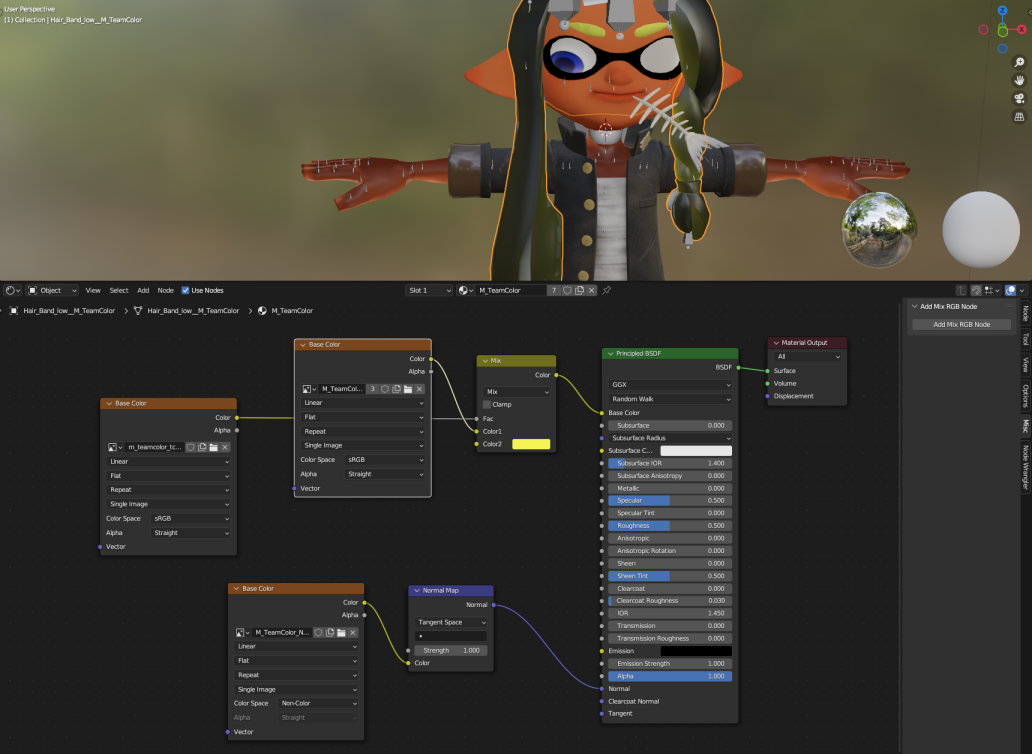Image resolution: width=1032 pixels, height=754 pixels.
Task: Collapse the Material Output node
Action: coord(776,343)
